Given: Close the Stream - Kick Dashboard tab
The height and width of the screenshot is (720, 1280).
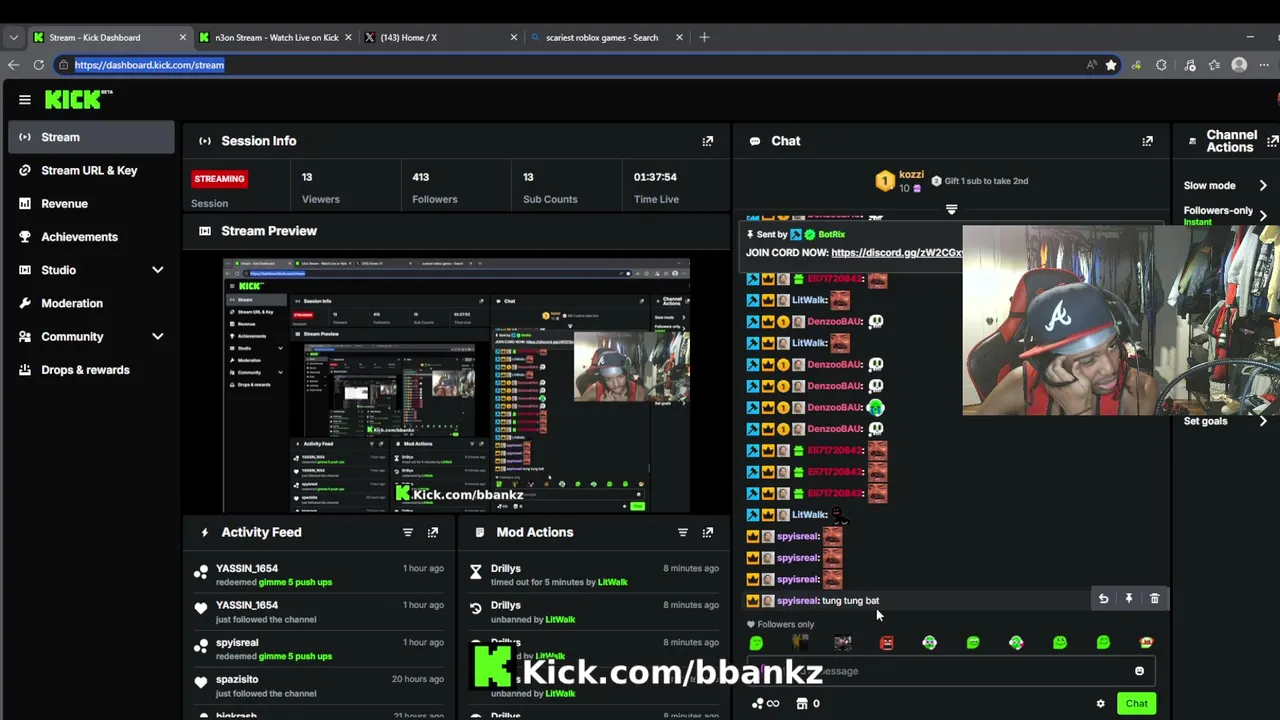Looking at the screenshot, I should click(x=182, y=38).
